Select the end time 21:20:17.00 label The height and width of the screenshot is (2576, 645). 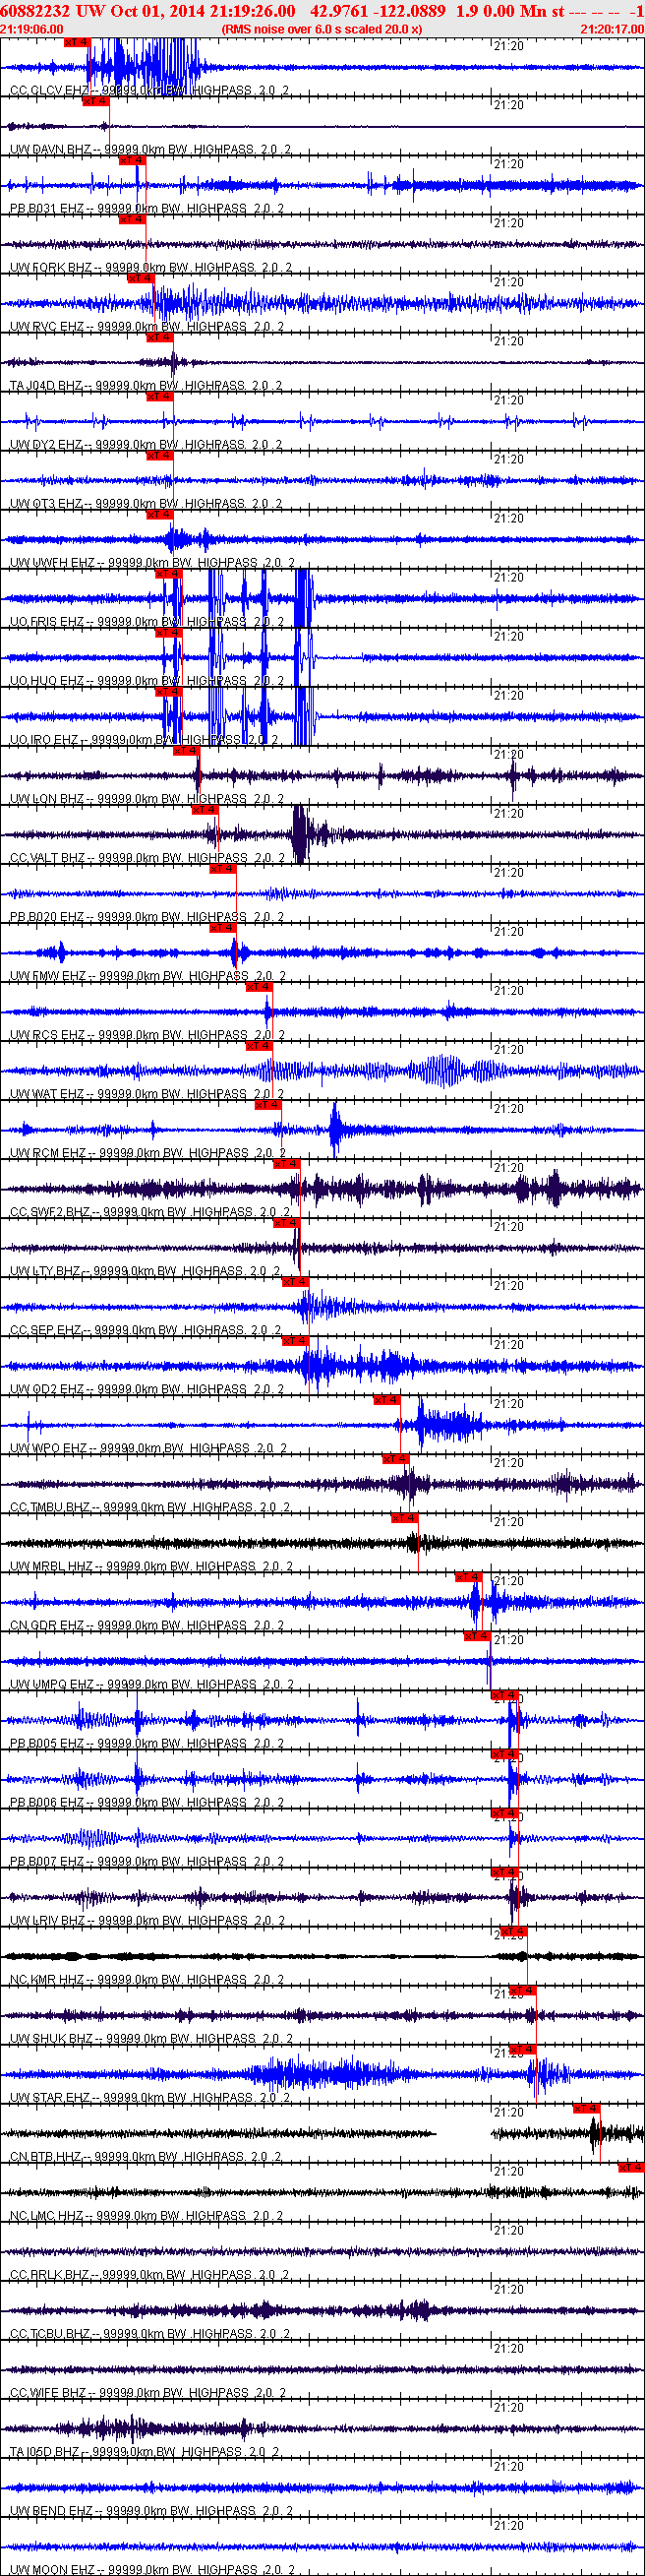tap(612, 30)
